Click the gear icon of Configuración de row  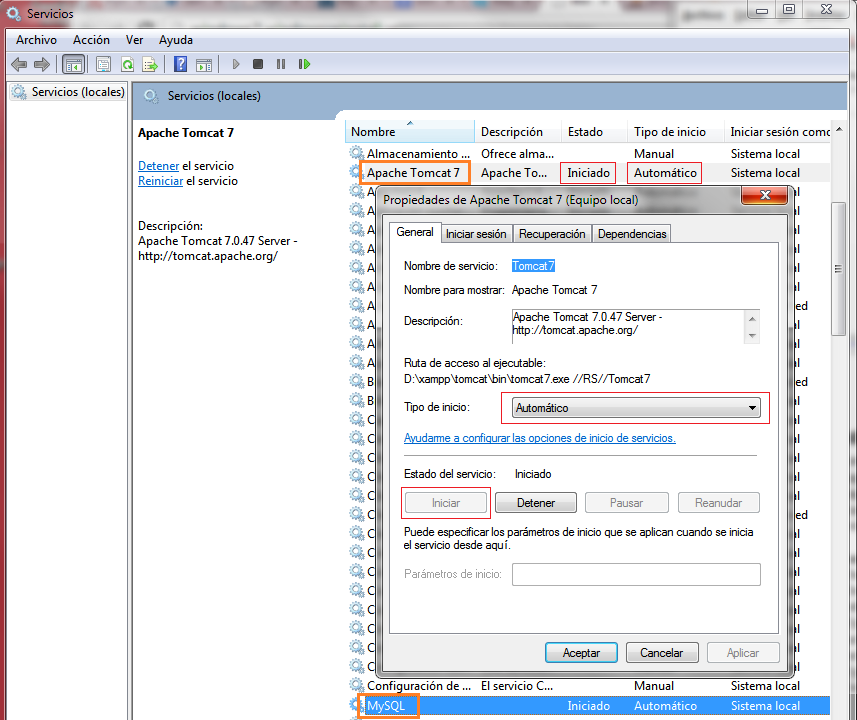(x=356, y=686)
